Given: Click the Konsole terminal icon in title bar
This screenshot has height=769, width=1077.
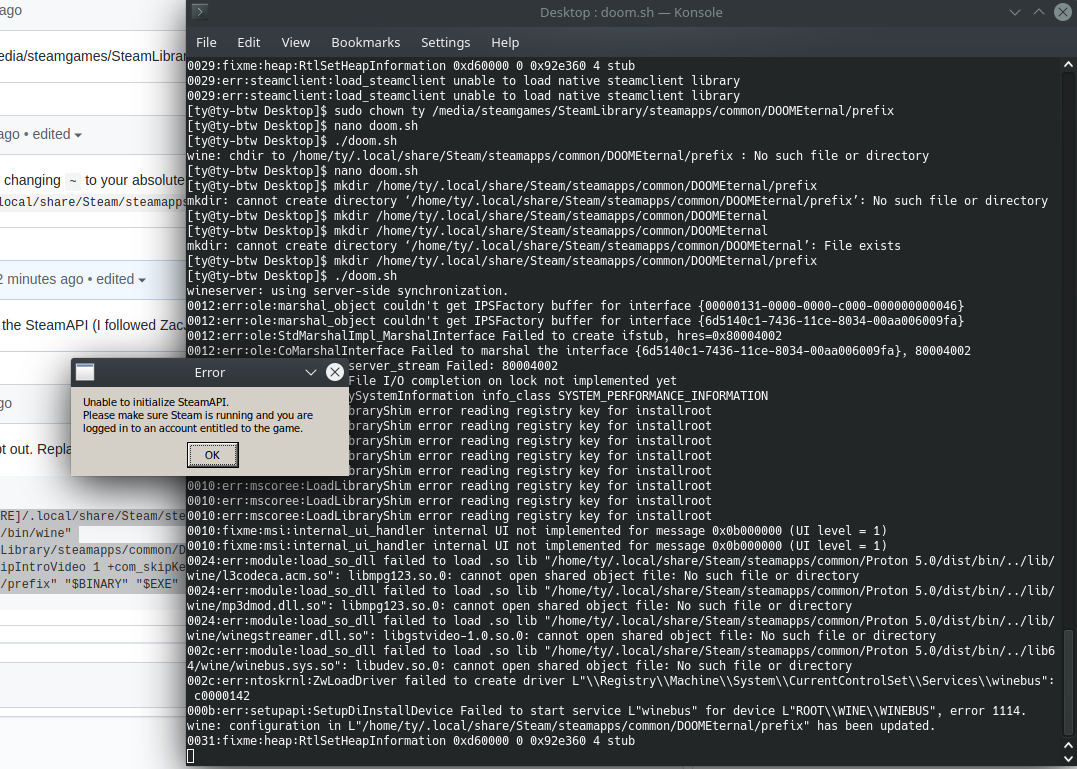Looking at the screenshot, I should [199, 12].
